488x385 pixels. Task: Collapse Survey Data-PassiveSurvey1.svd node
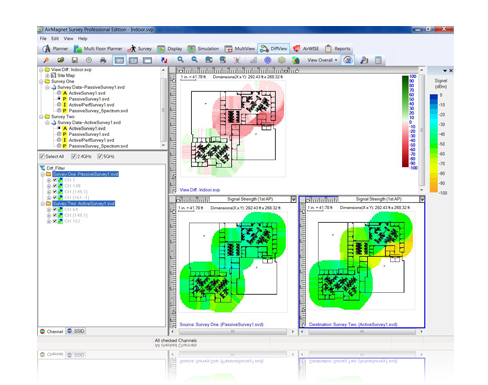pos(47,87)
